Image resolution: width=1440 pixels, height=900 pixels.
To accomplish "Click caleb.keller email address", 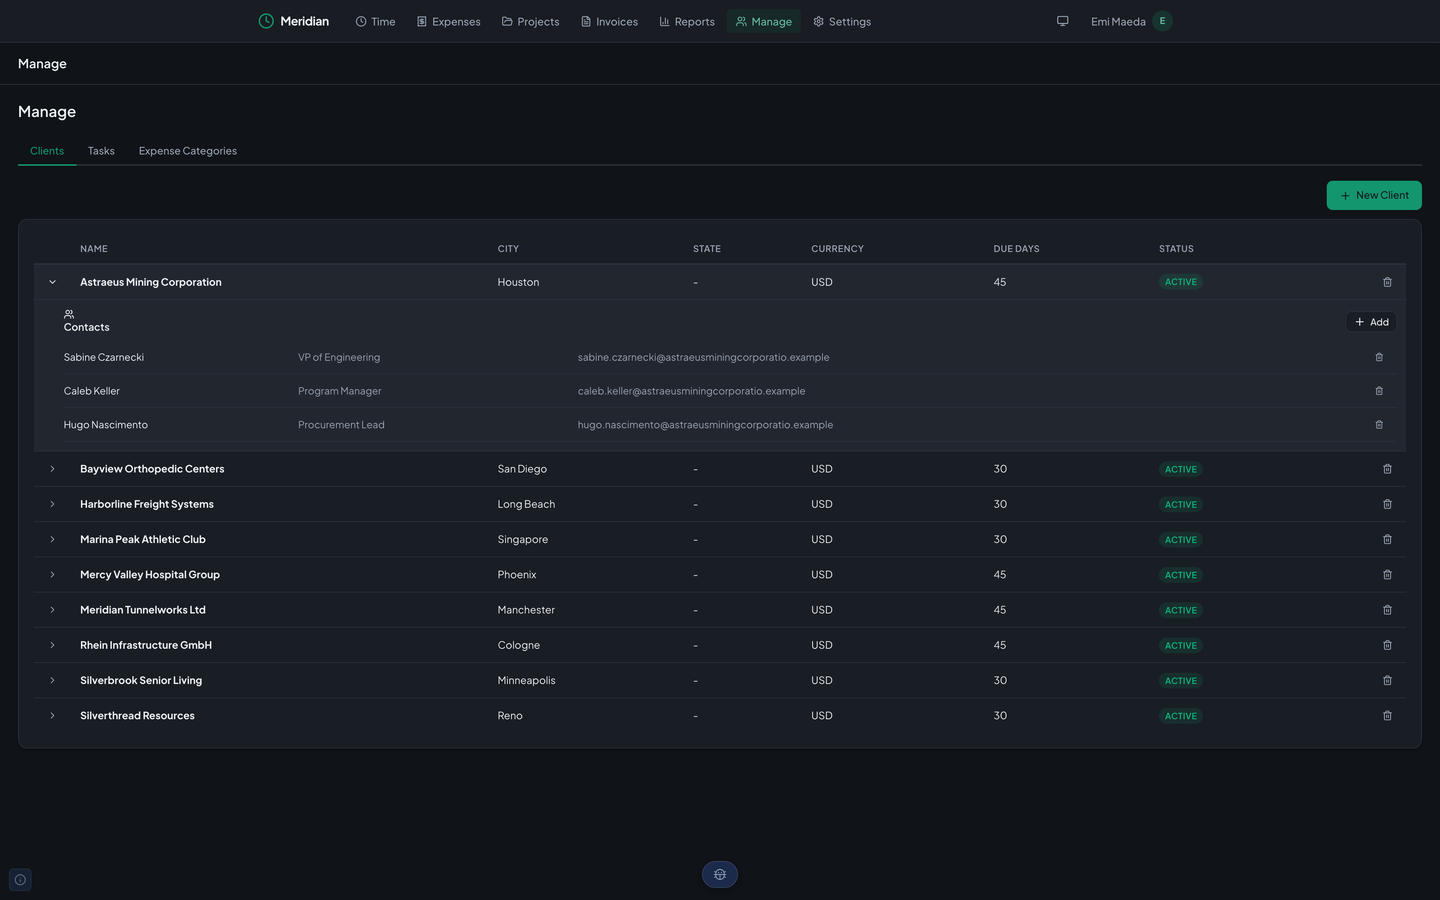I will [691, 391].
